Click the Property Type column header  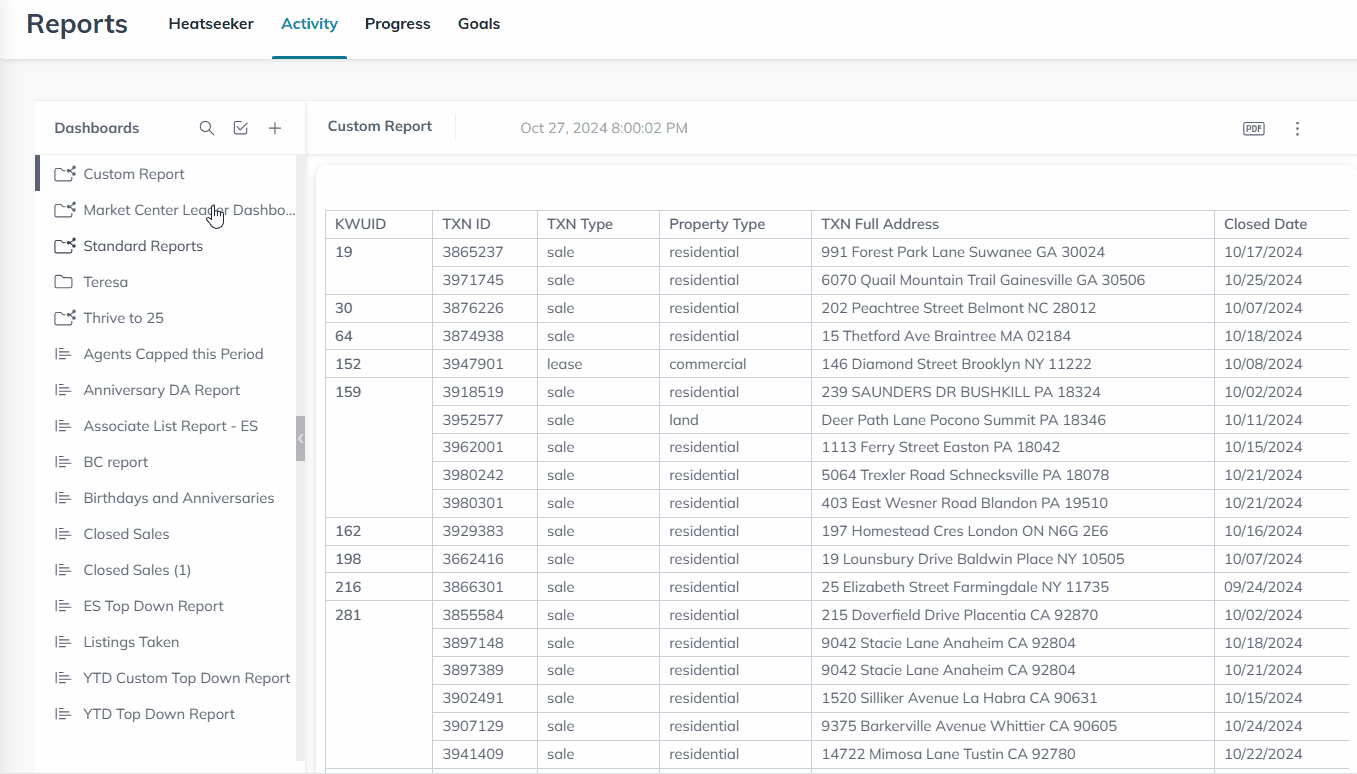[x=735, y=224]
